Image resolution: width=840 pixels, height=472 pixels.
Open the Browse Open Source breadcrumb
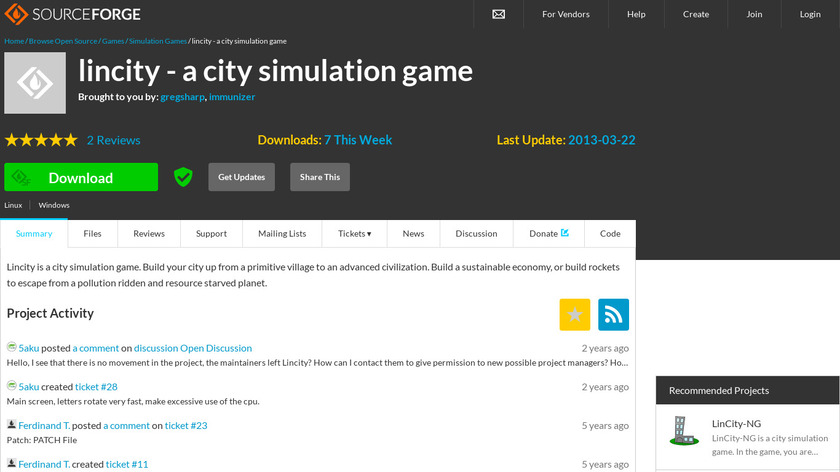click(x=63, y=41)
